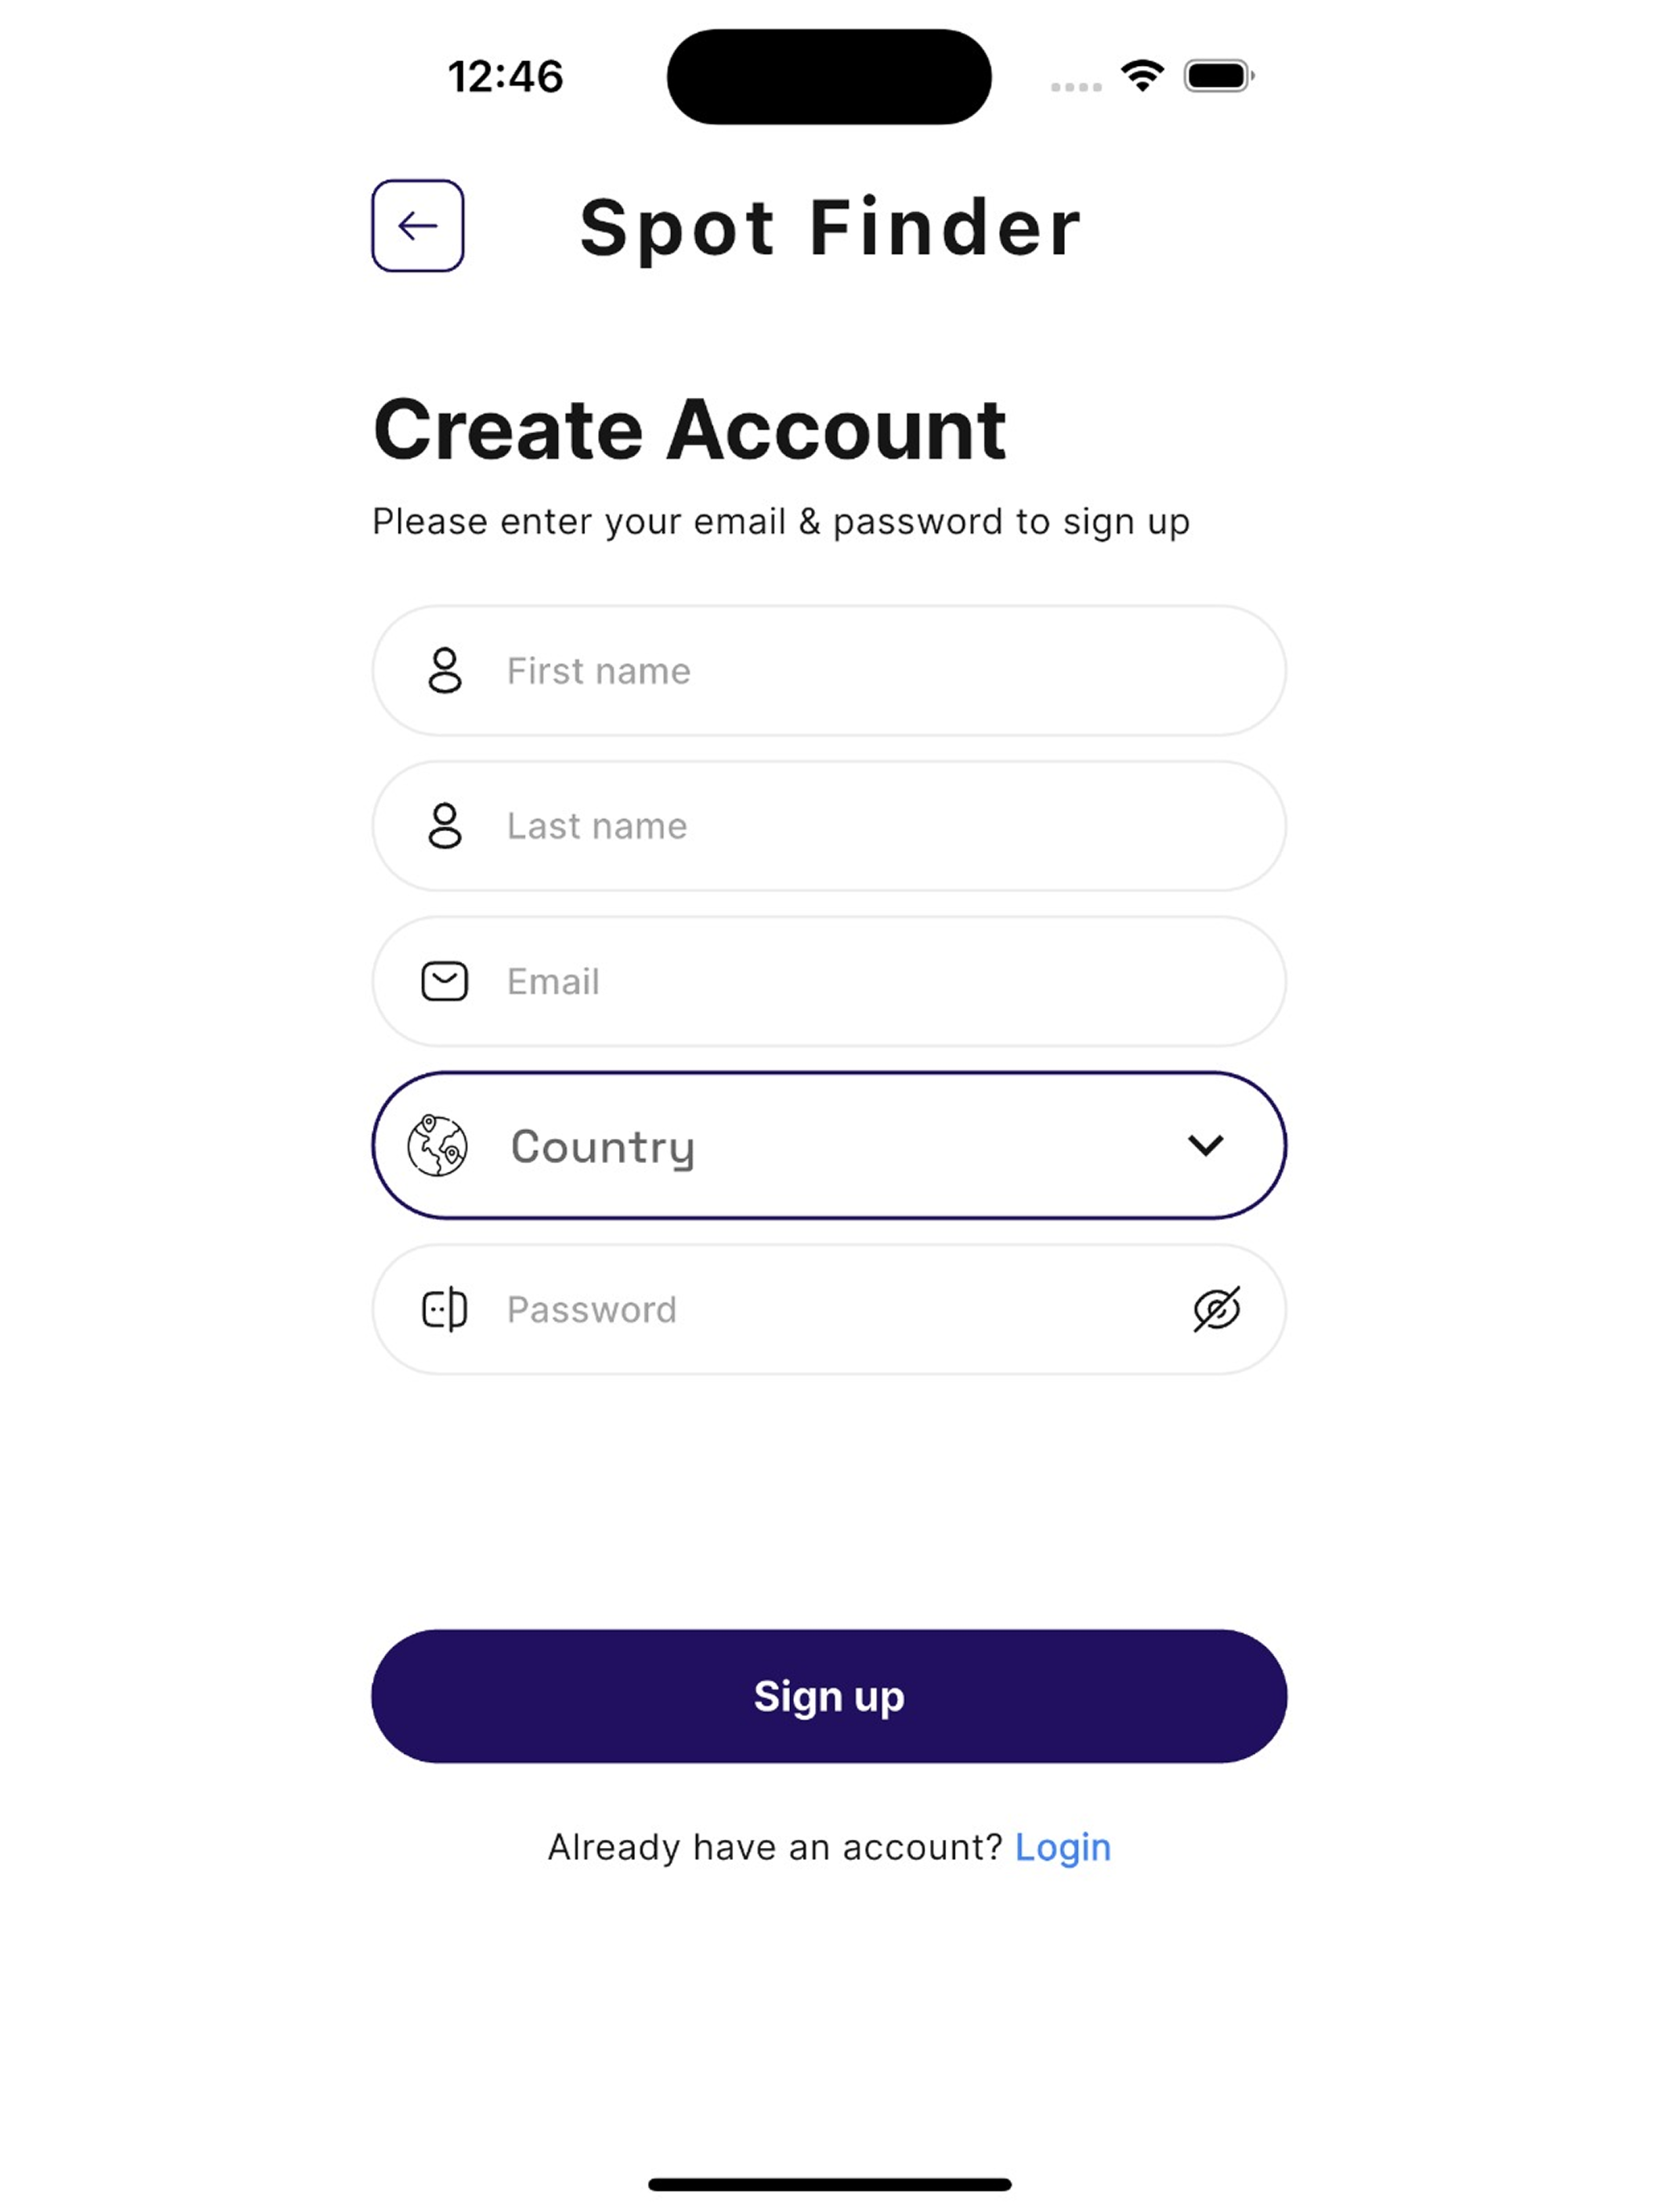
Task: Expand the Country dropdown chevron
Action: pos(1205,1145)
